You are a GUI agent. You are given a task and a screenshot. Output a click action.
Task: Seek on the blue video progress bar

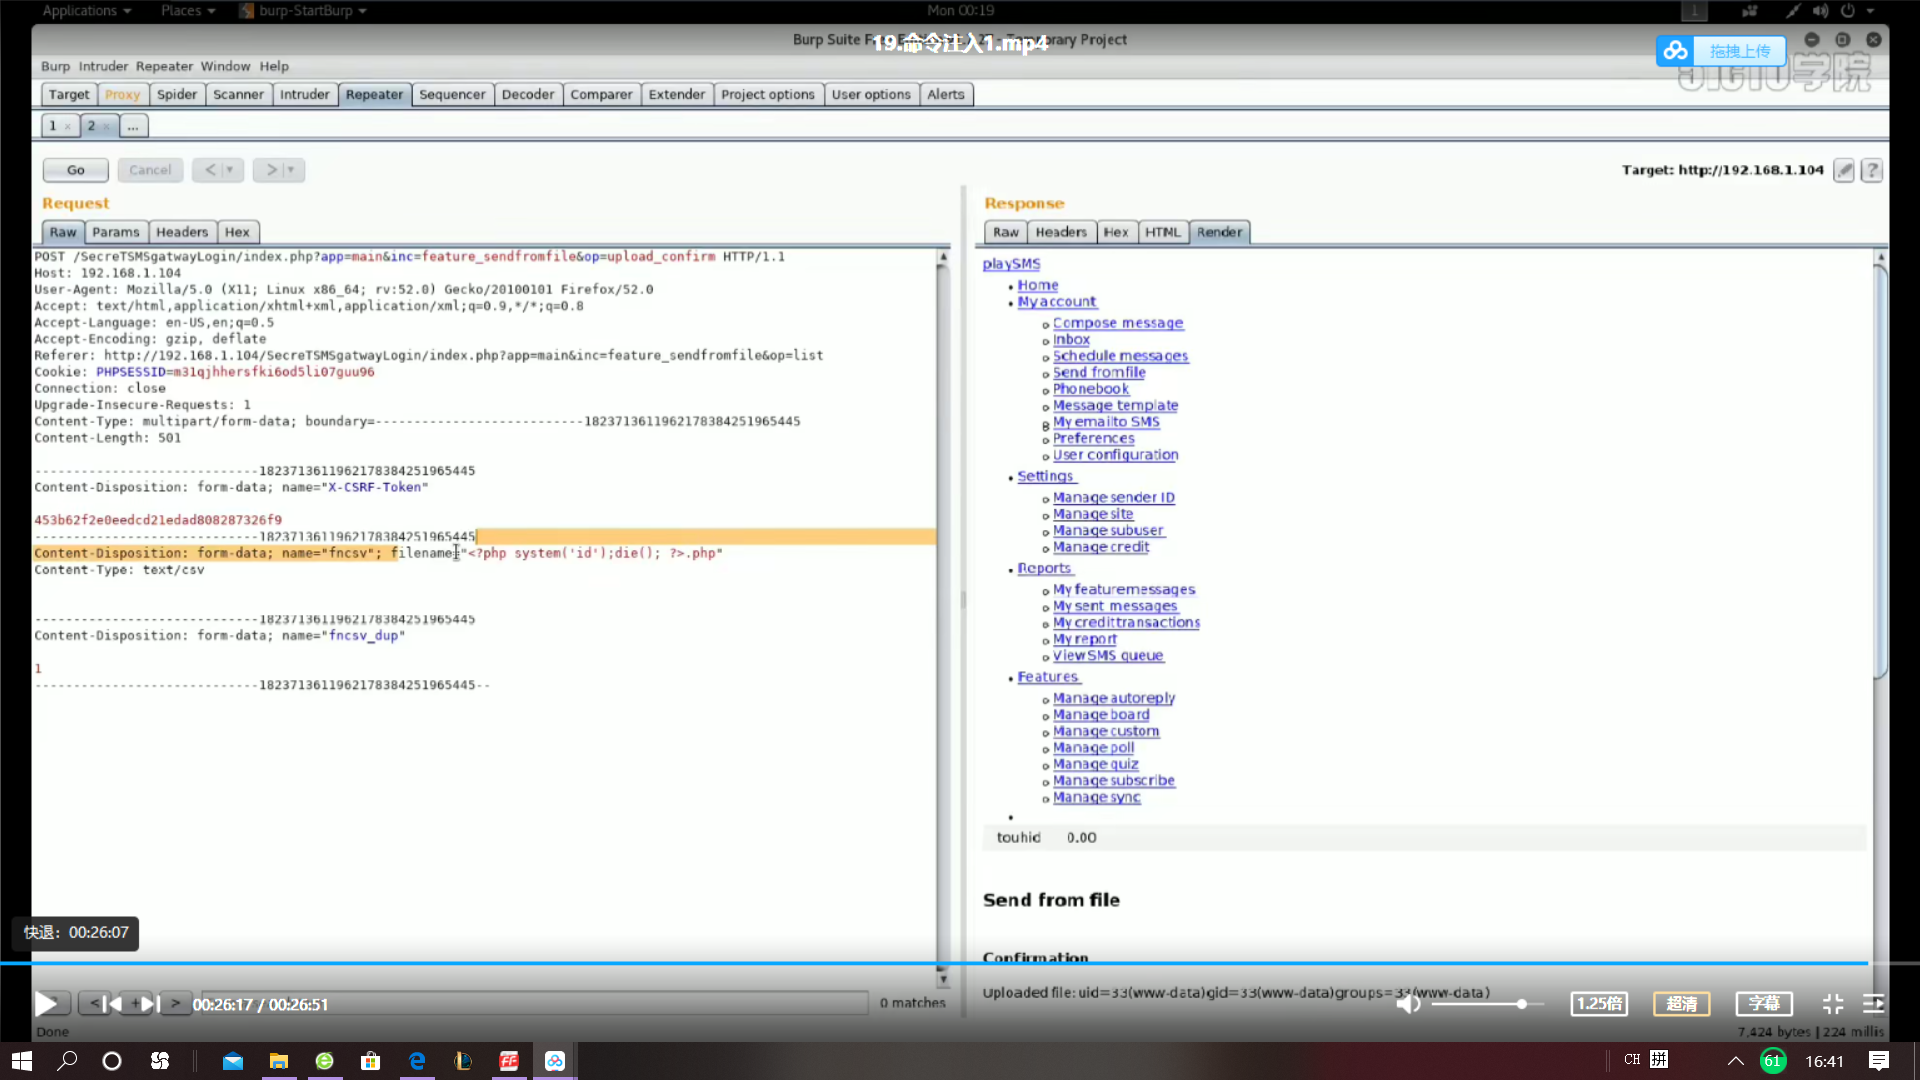click(934, 963)
